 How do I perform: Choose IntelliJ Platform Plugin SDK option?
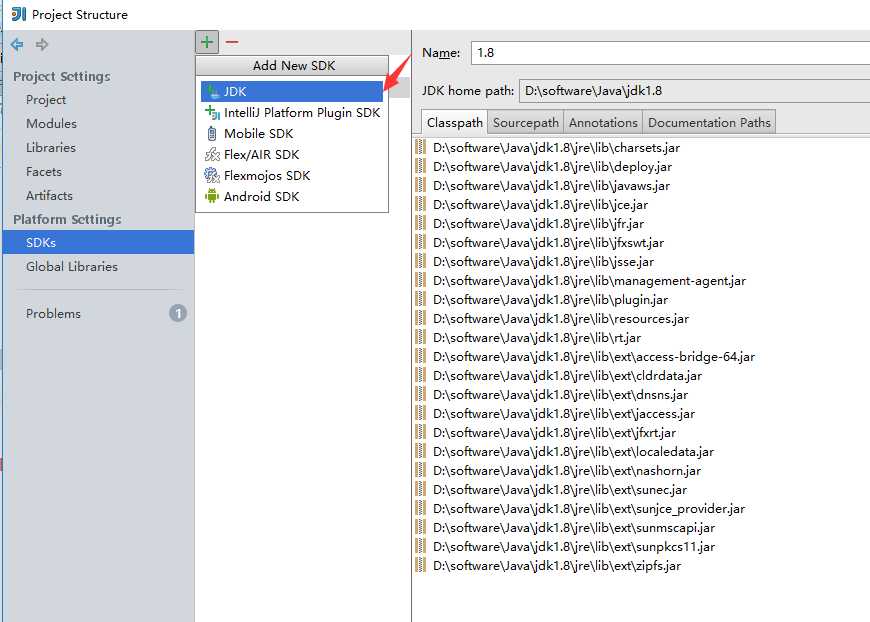tap(292, 113)
